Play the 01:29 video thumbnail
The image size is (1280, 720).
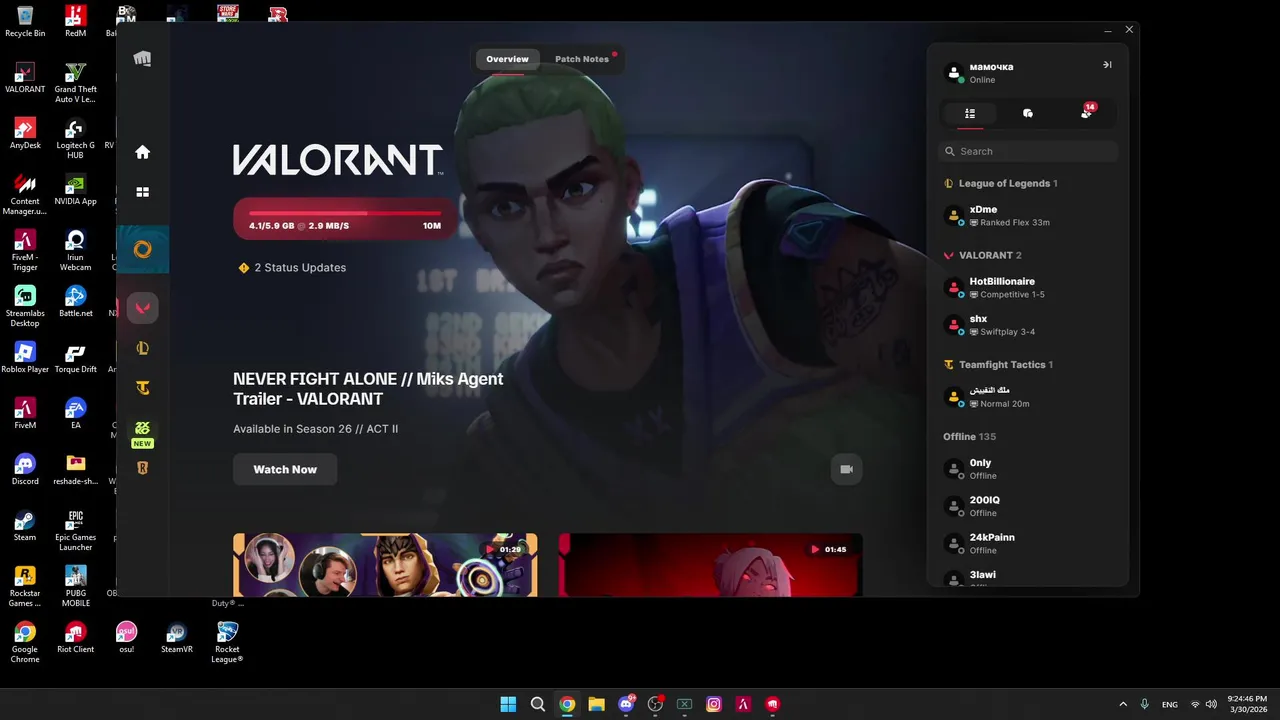[x=385, y=565]
